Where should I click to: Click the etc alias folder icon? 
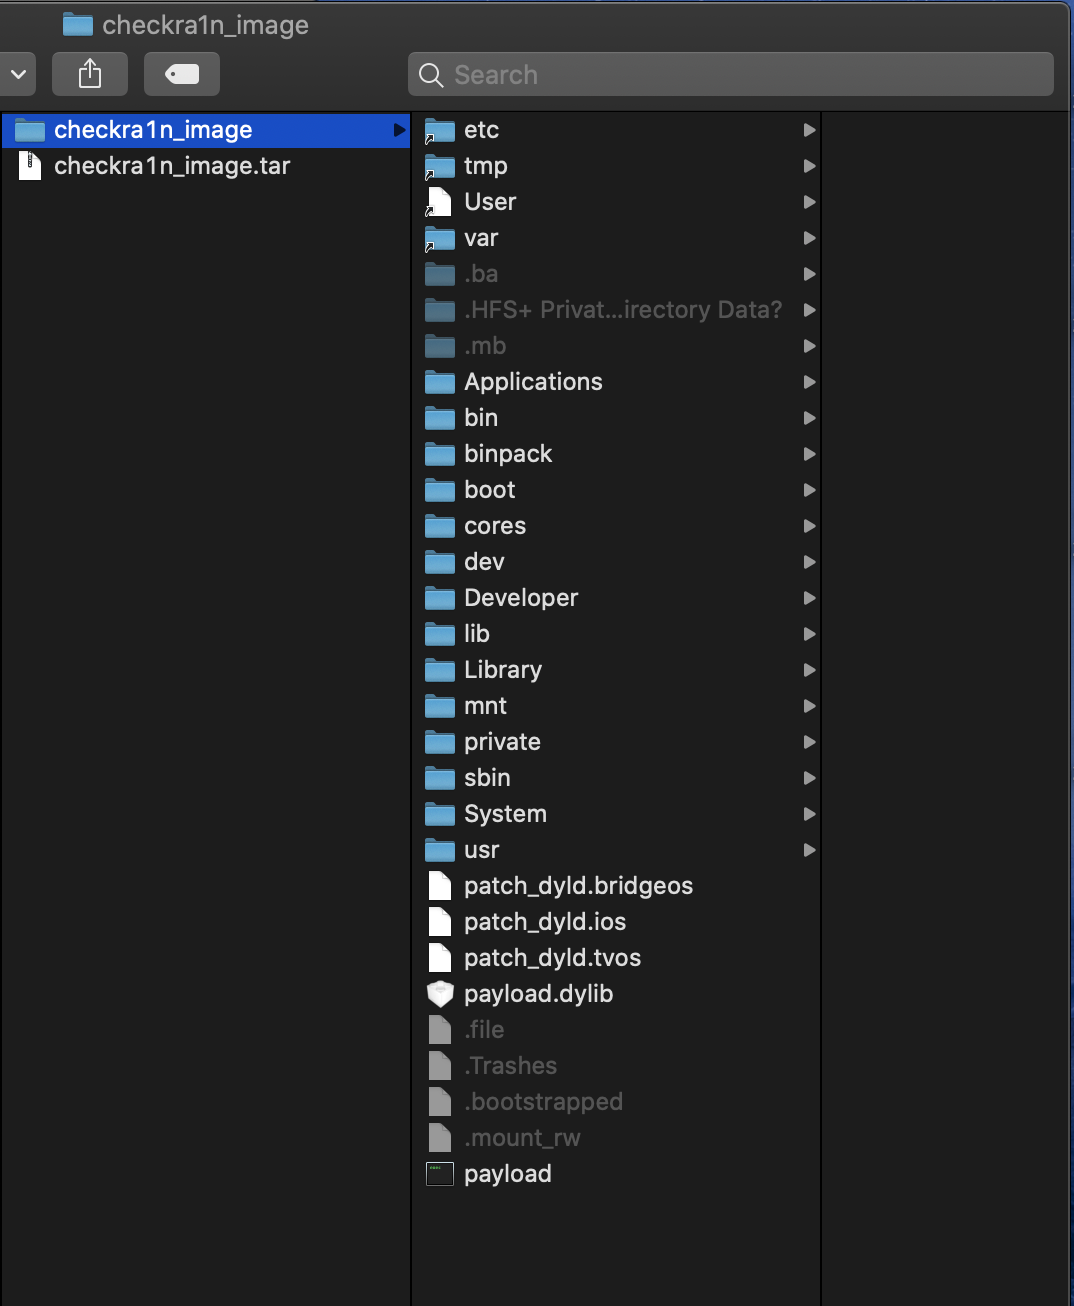point(440,130)
